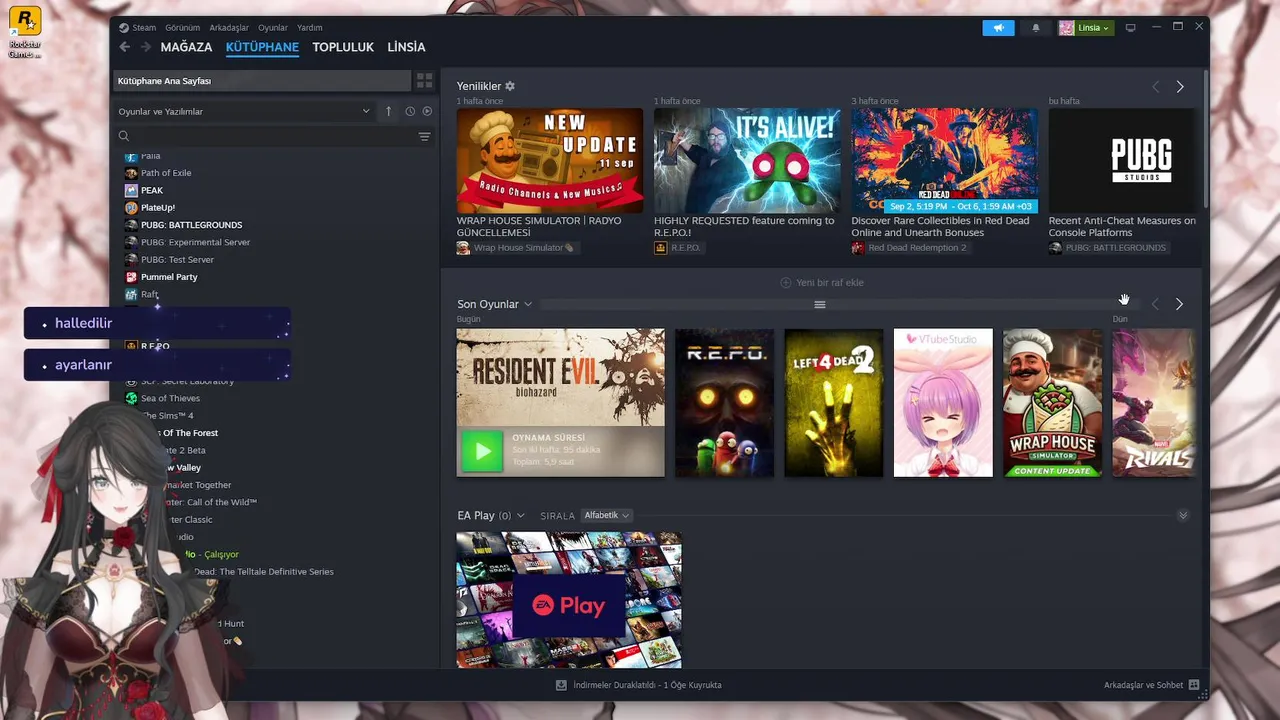The width and height of the screenshot is (1280, 720).
Task: Open the EA Play collection tile
Action: (x=569, y=600)
